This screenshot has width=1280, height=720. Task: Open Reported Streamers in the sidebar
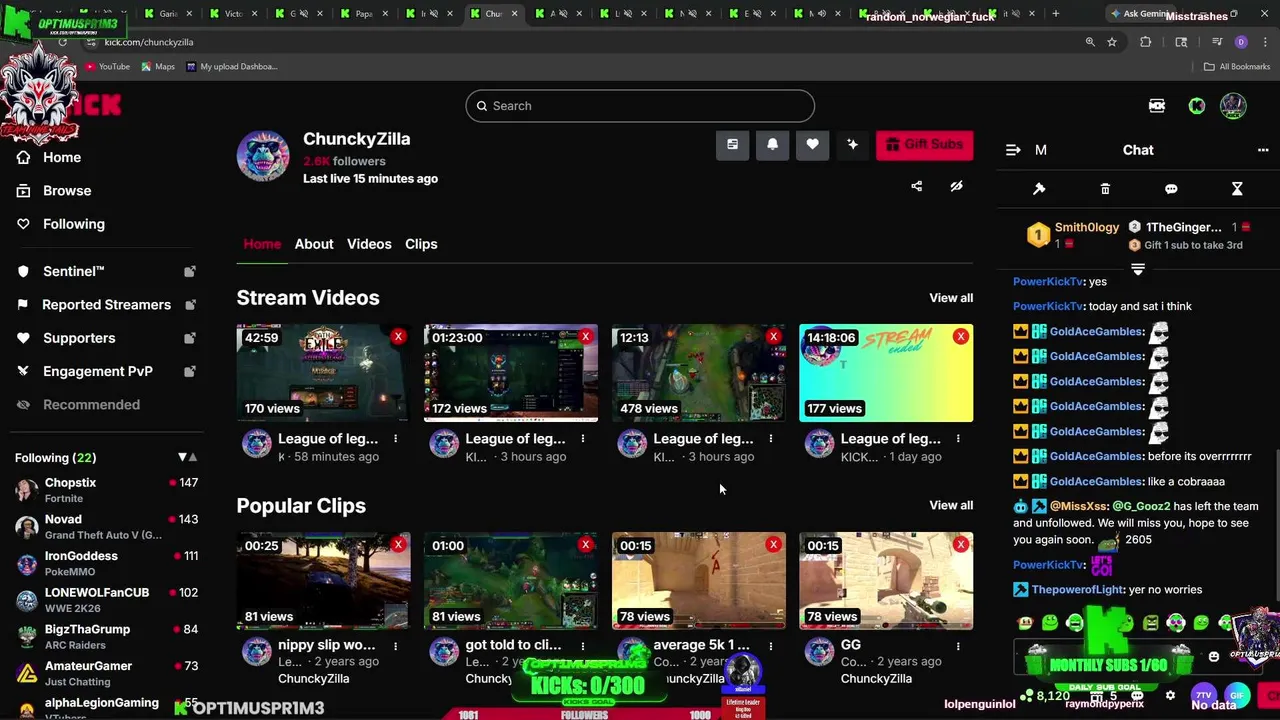click(105, 305)
